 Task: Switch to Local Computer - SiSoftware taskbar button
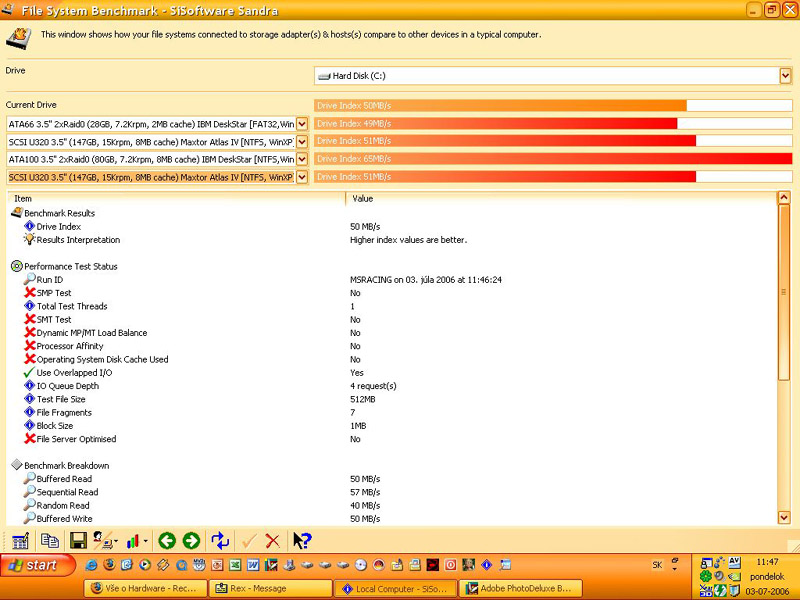(x=395, y=588)
